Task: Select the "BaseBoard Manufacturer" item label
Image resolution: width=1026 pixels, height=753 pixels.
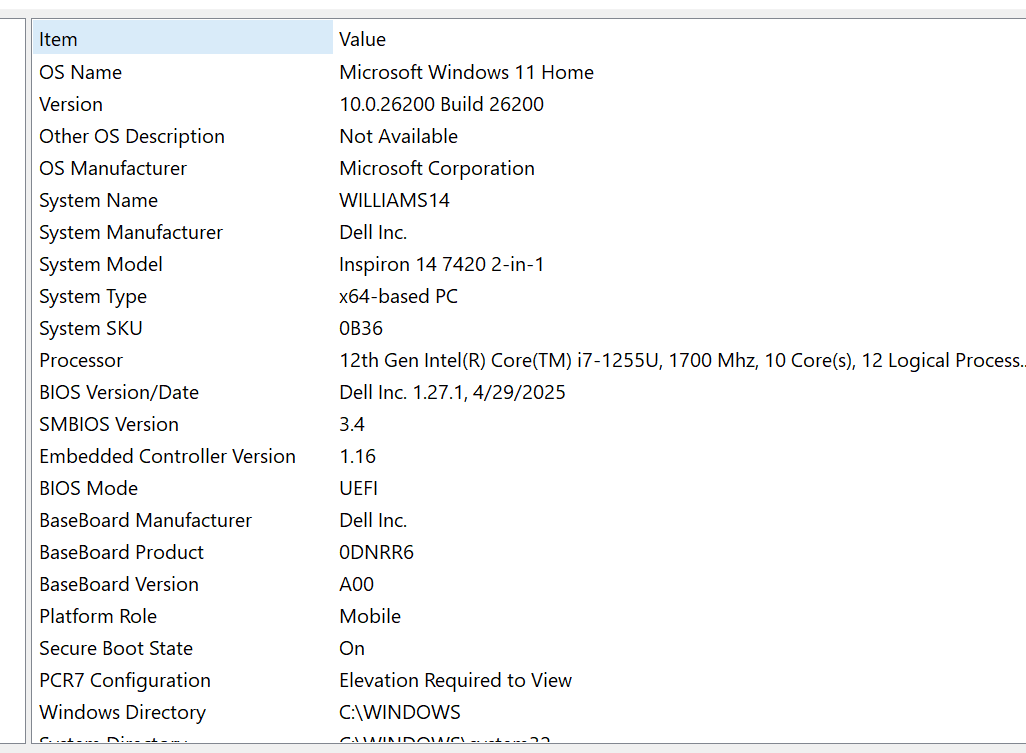Action: coord(146,521)
